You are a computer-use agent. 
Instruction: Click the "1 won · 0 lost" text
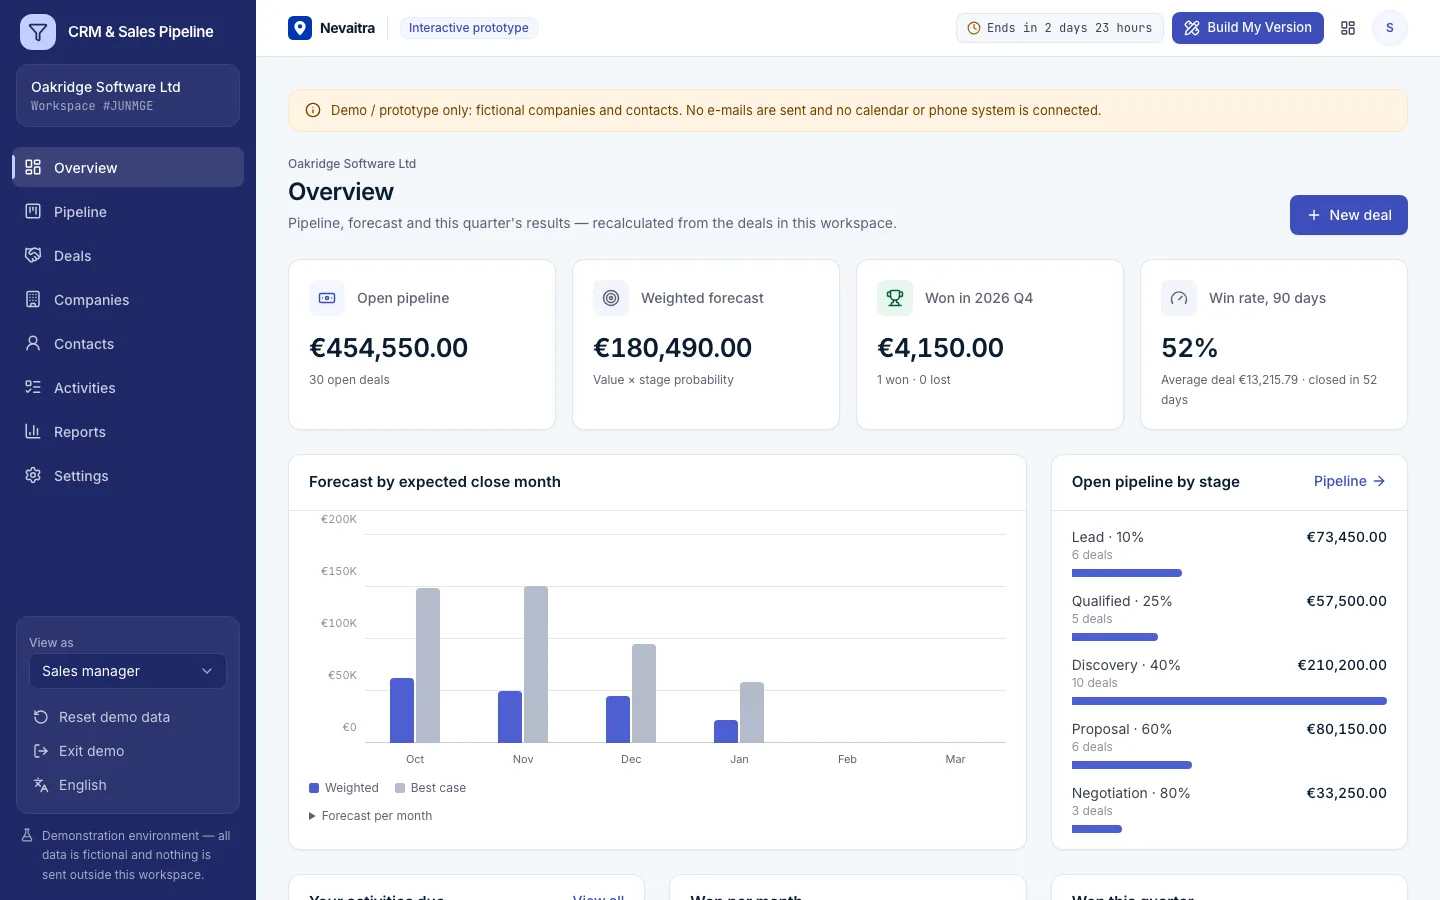coord(914,380)
